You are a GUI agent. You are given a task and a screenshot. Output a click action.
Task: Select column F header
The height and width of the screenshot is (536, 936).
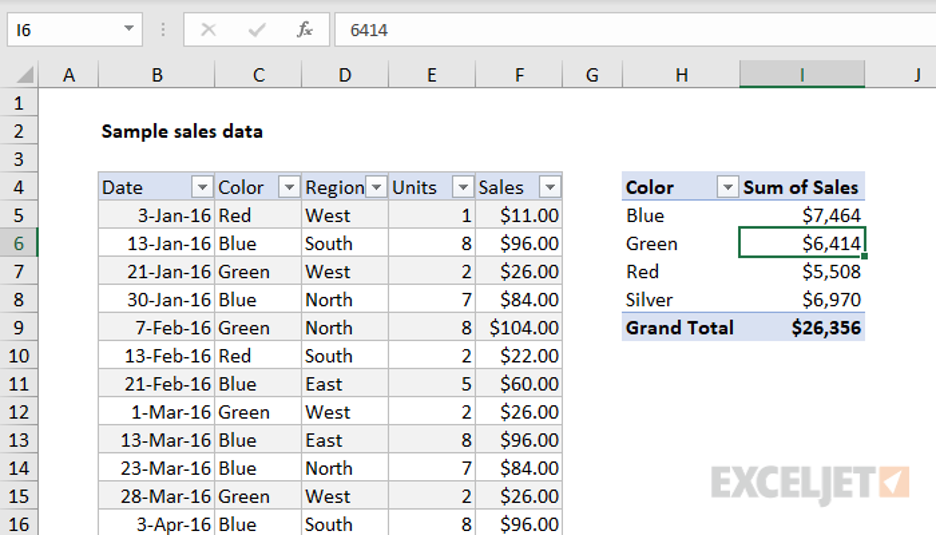[519, 75]
